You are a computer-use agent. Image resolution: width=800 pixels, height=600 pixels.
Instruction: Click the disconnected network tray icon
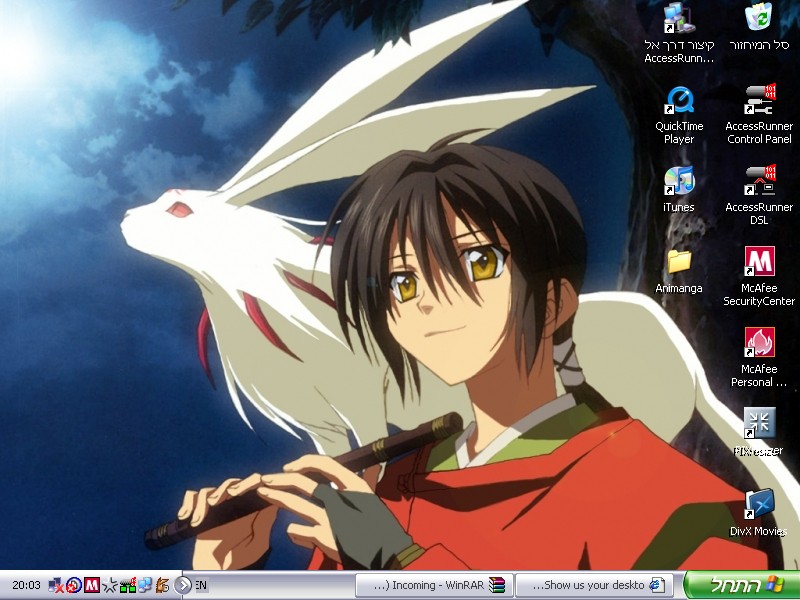point(56,585)
